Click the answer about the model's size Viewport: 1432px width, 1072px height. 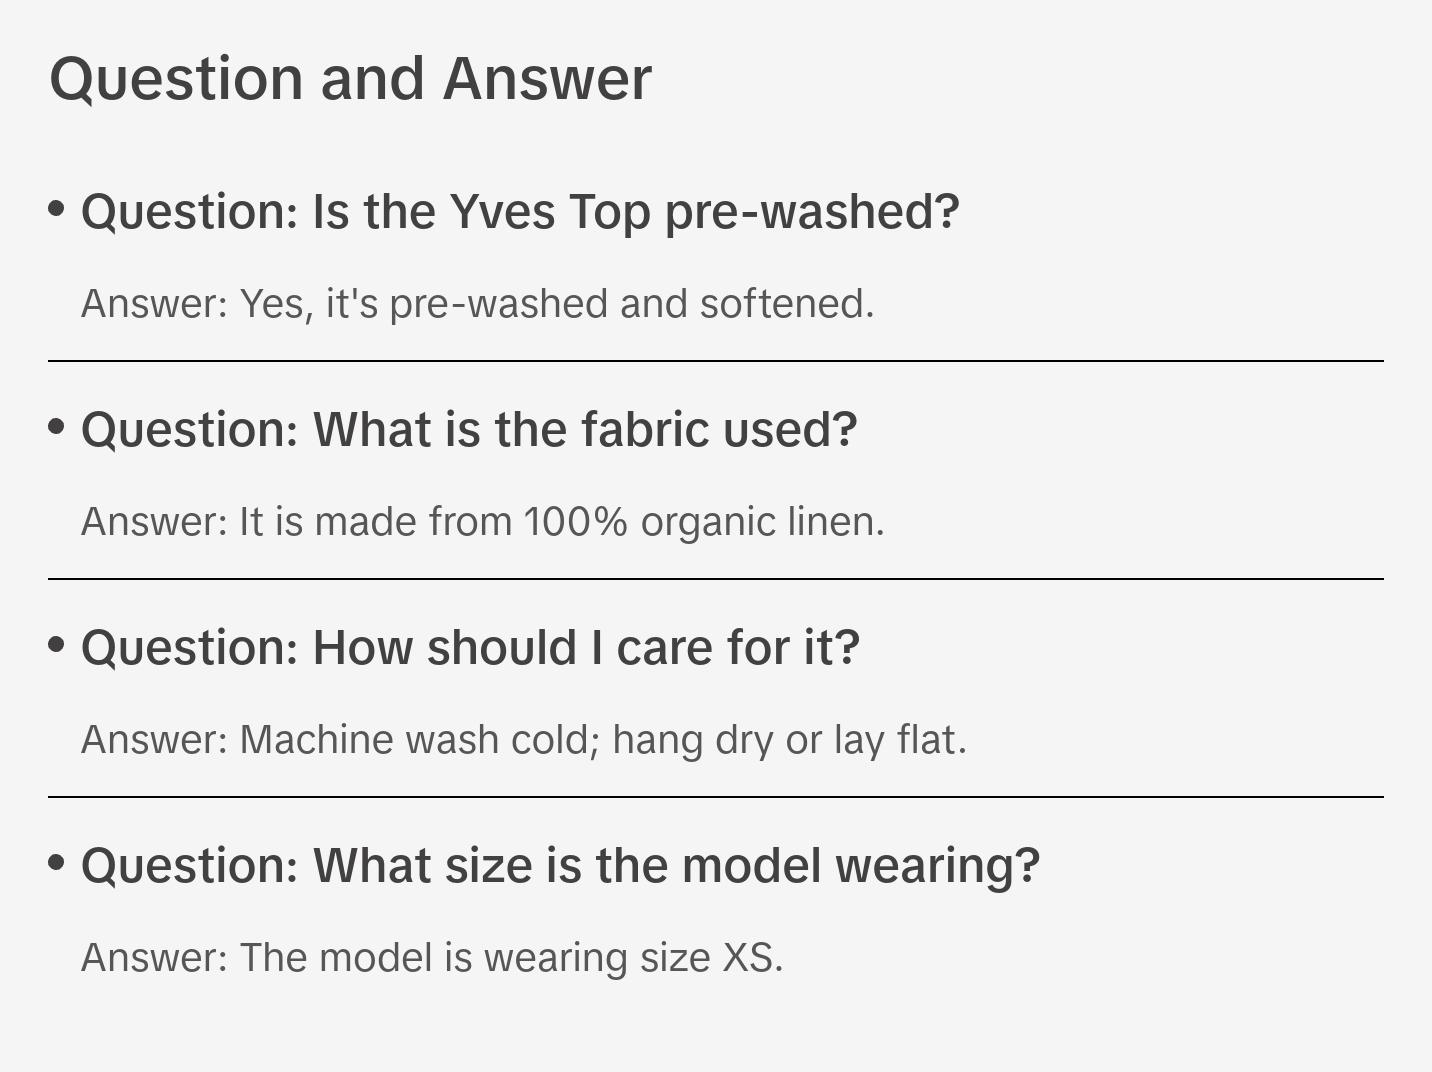(x=432, y=958)
